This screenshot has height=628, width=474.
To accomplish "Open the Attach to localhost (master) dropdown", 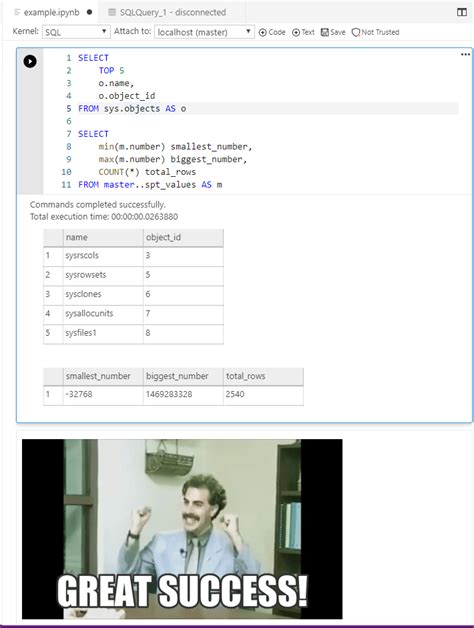I will 204,32.
